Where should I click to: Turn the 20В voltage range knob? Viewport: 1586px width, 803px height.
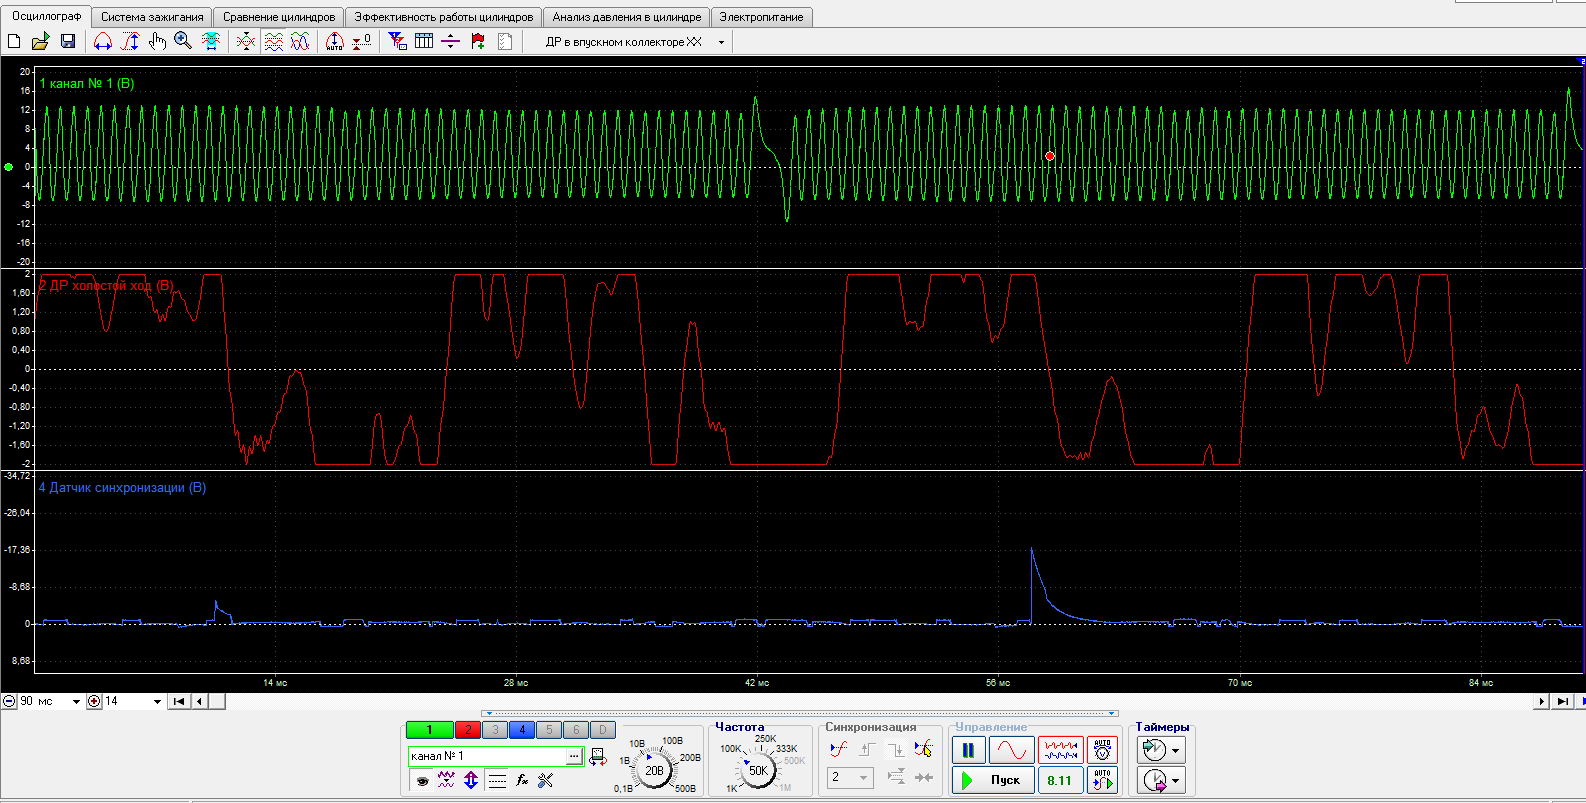[x=654, y=770]
